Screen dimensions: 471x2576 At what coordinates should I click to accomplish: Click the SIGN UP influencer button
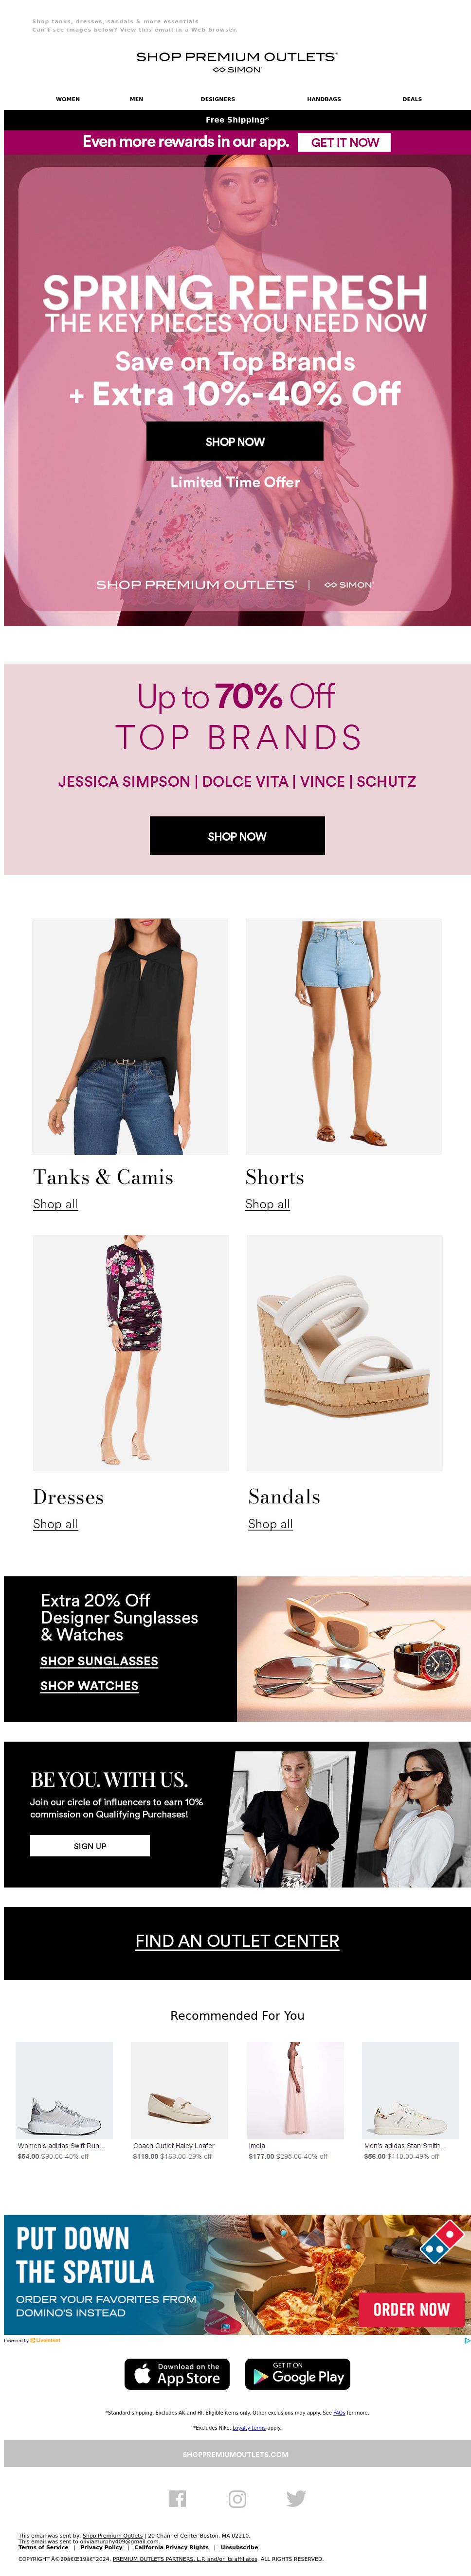[90, 1845]
